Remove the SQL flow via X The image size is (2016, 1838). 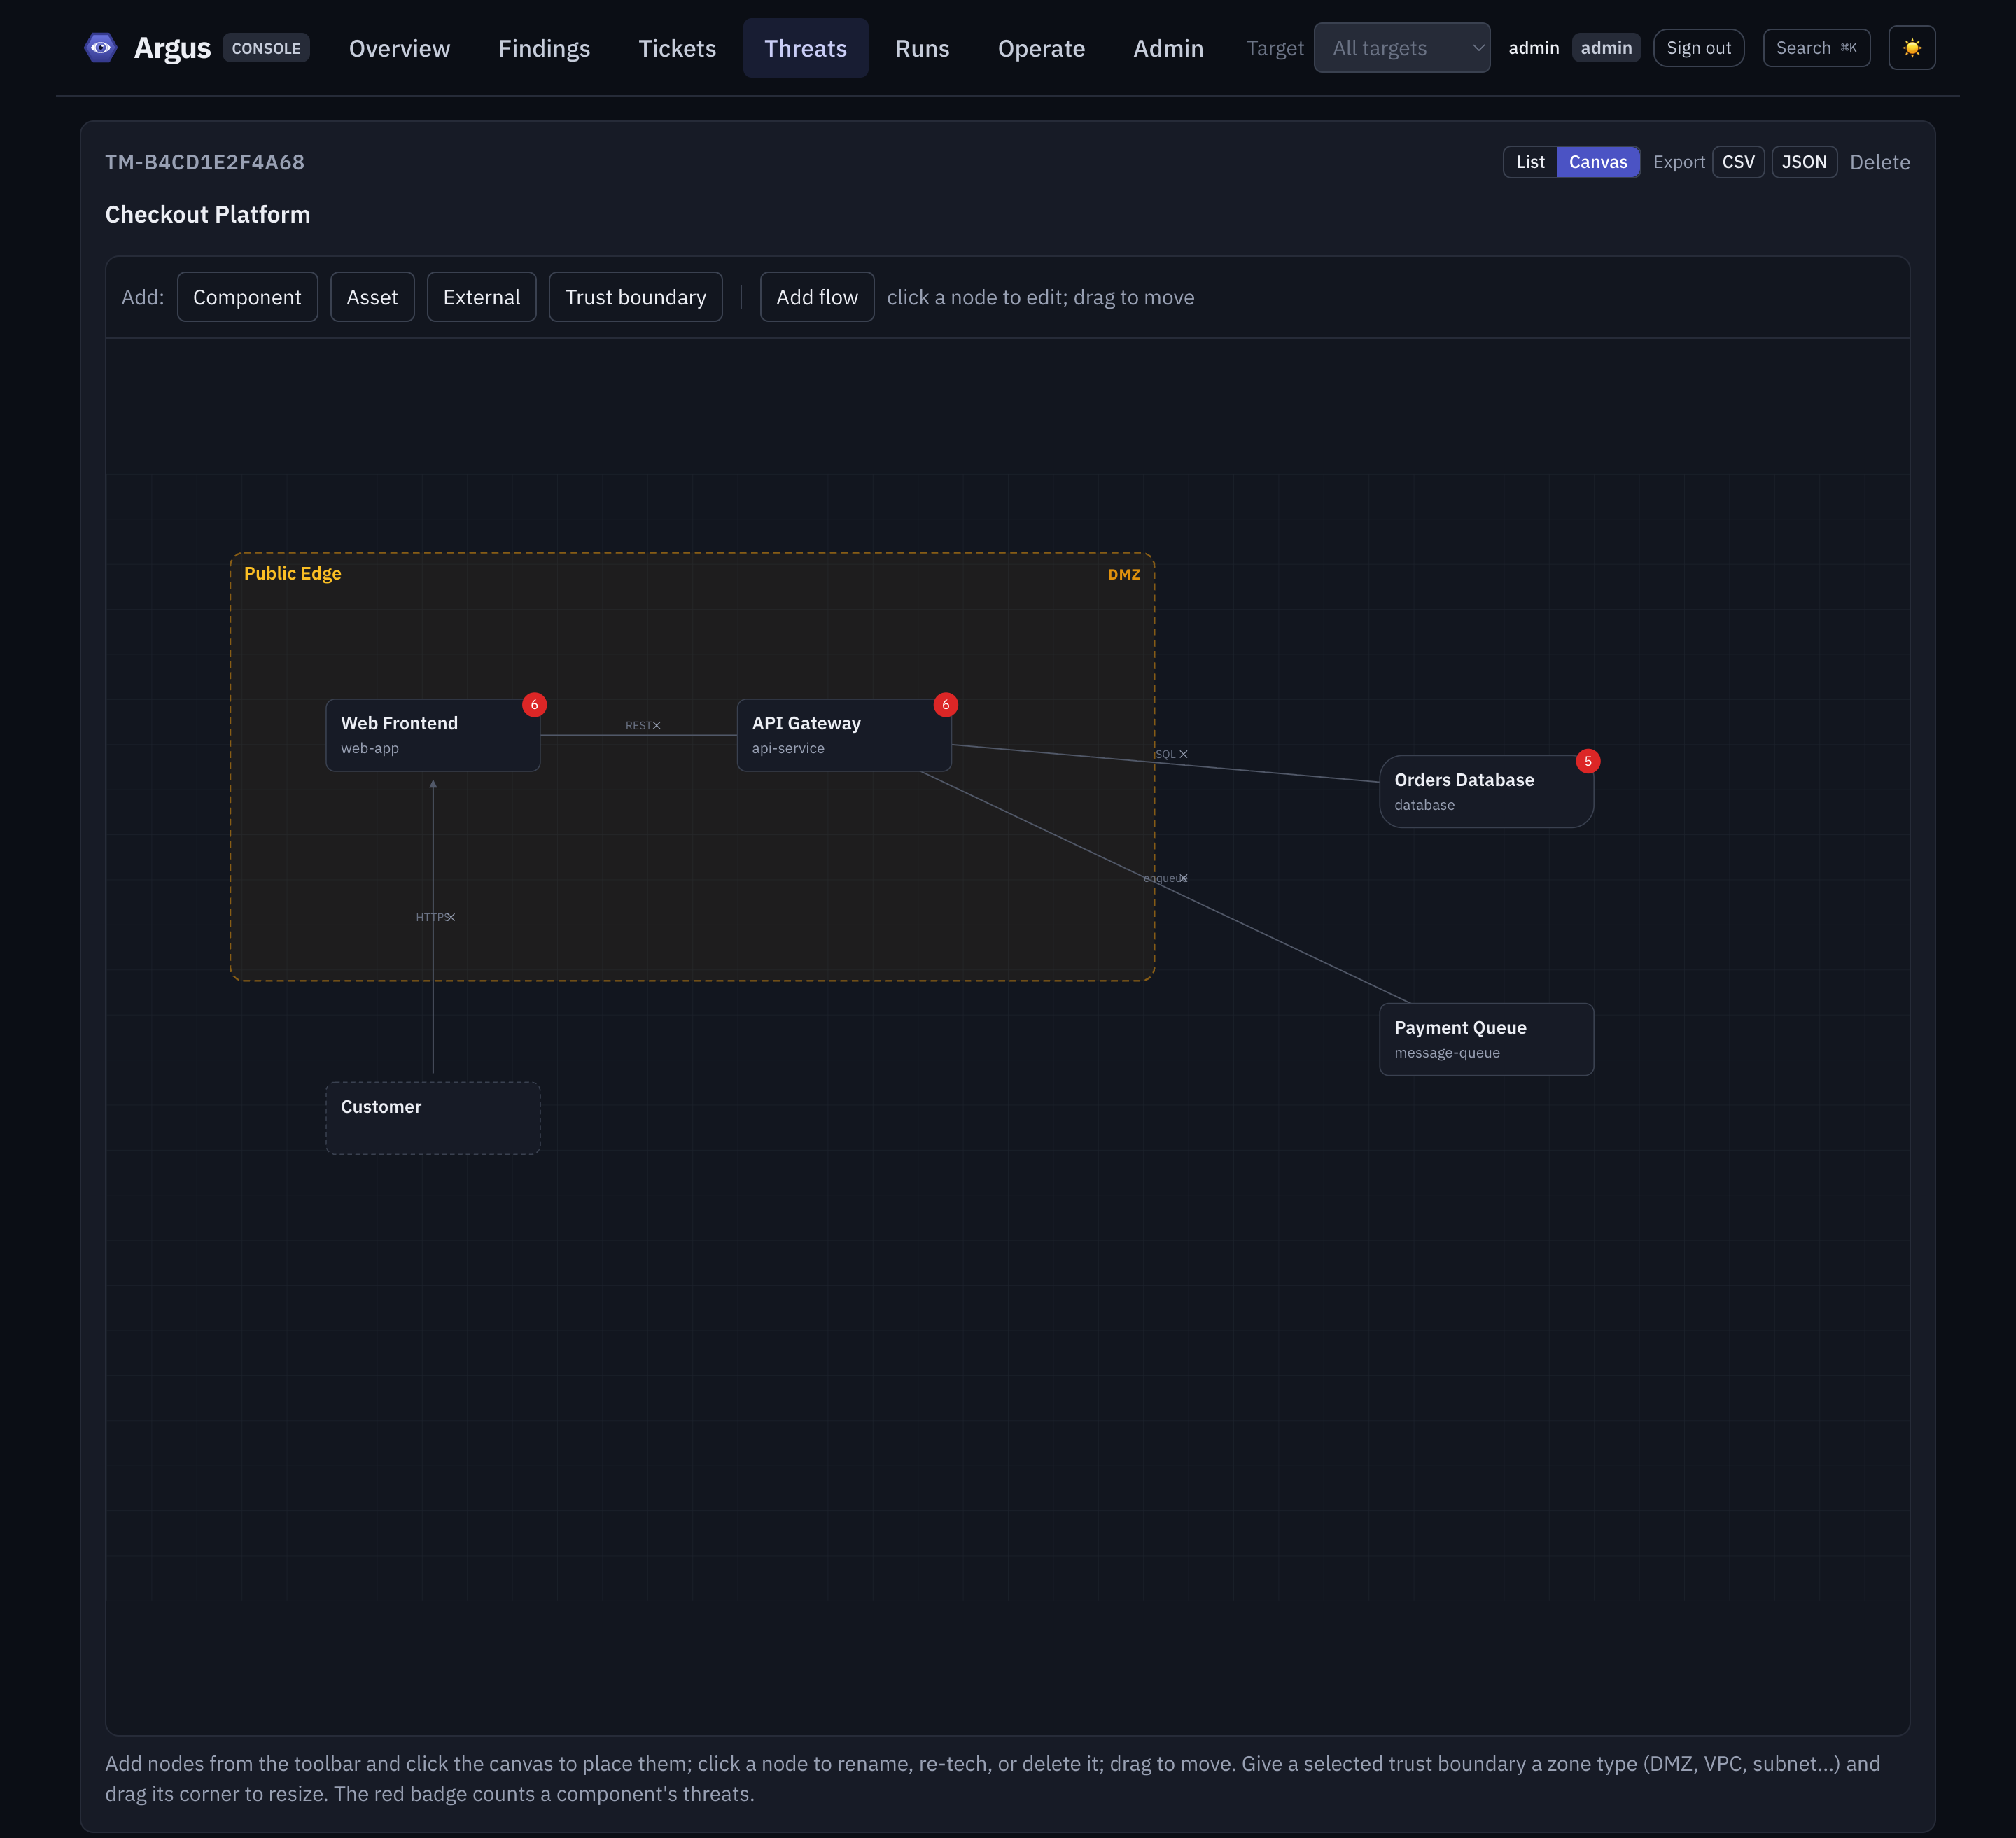(x=1183, y=755)
